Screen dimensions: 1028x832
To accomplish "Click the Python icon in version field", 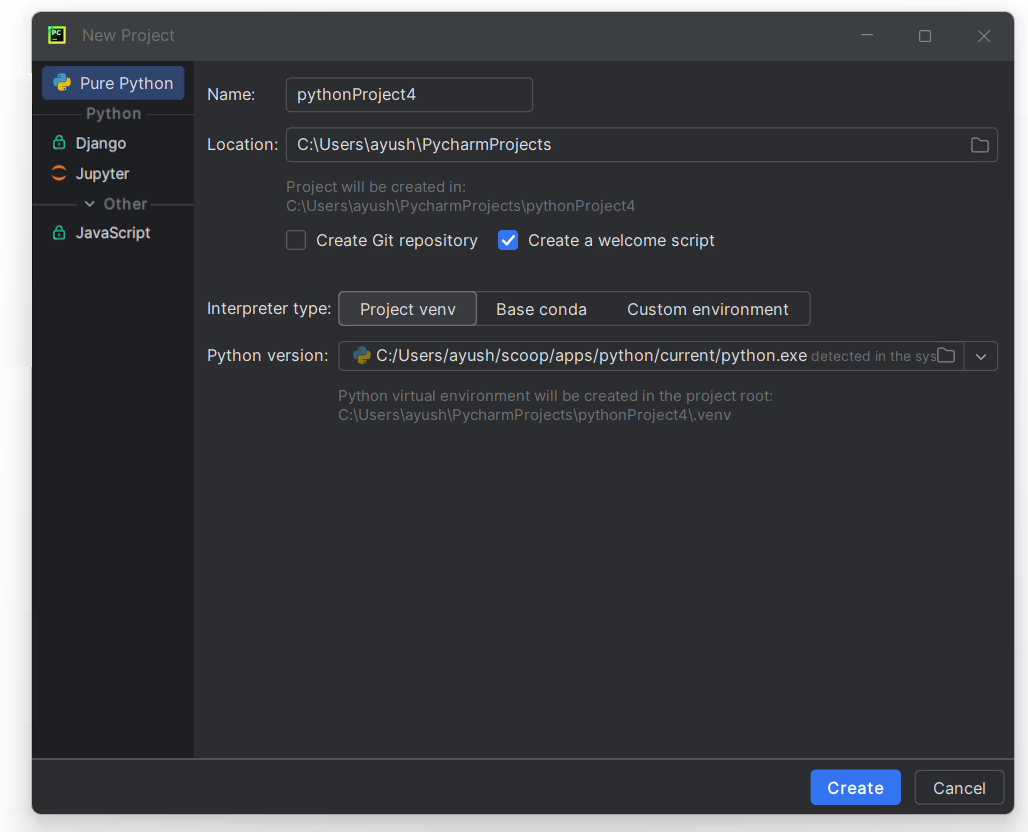I will pos(362,355).
